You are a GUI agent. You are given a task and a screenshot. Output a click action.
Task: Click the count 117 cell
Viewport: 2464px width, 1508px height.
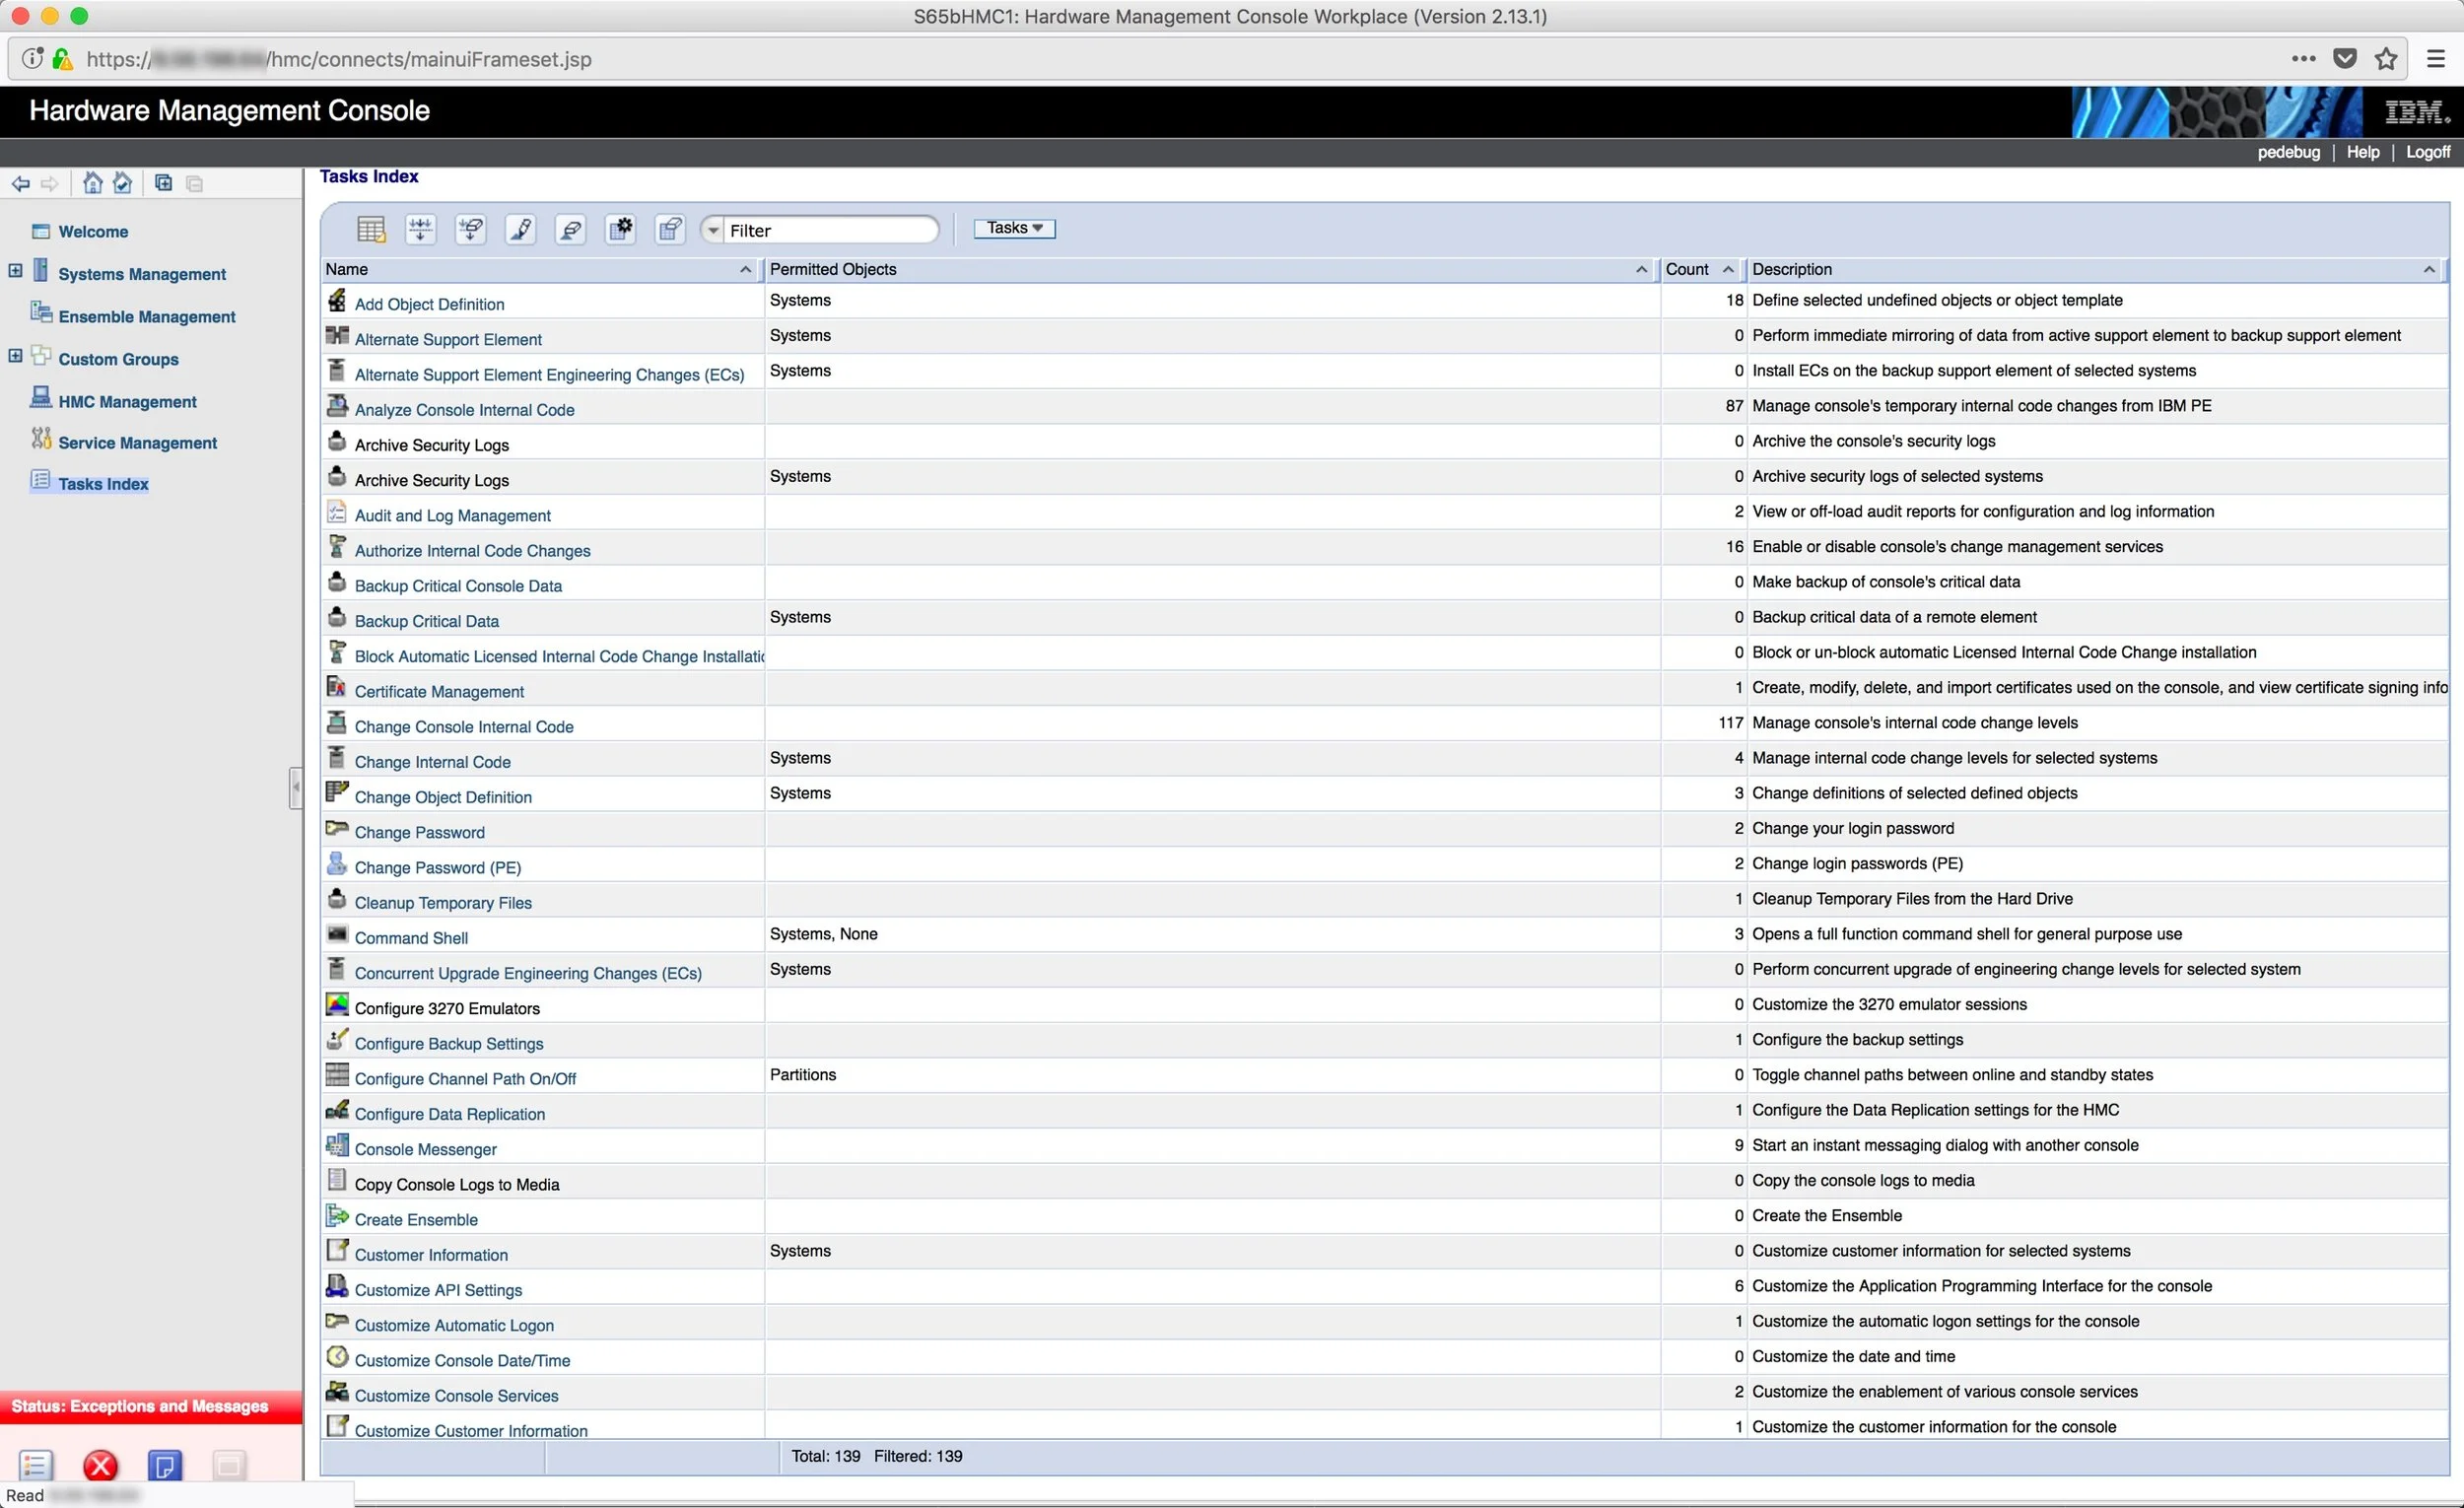pos(1730,723)
